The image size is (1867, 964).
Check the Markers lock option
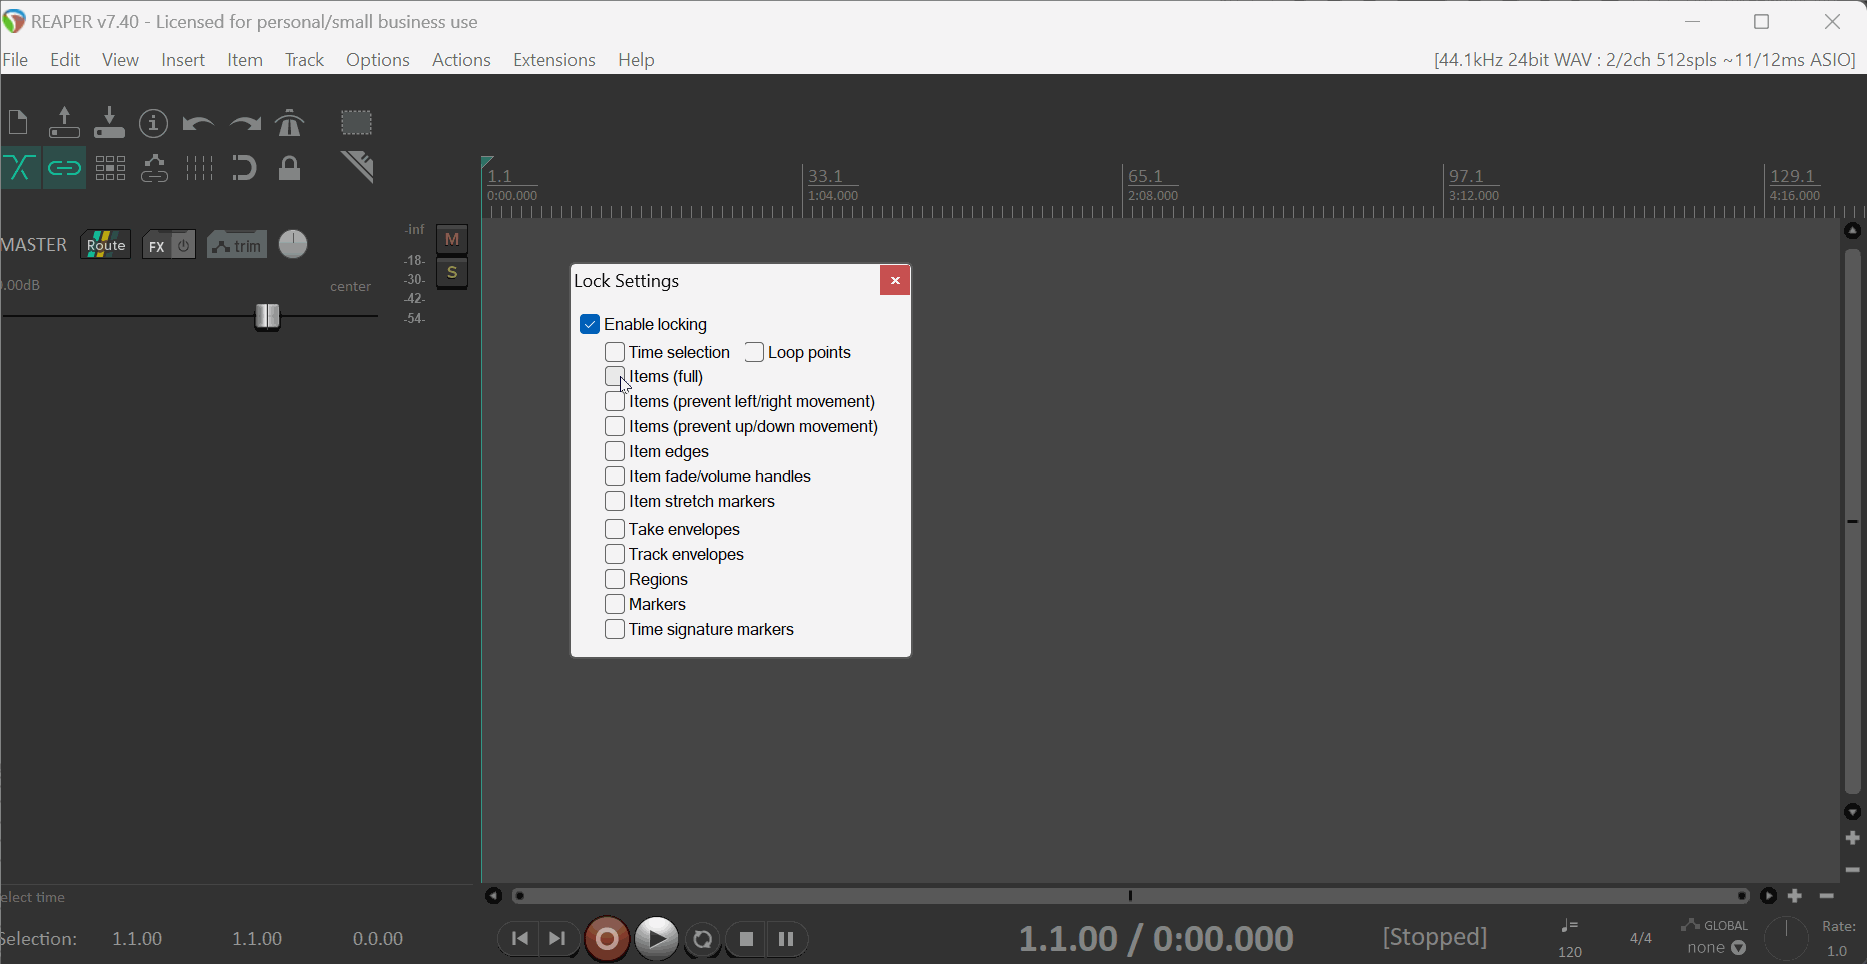pyautogui.click(x=615, y=604)
